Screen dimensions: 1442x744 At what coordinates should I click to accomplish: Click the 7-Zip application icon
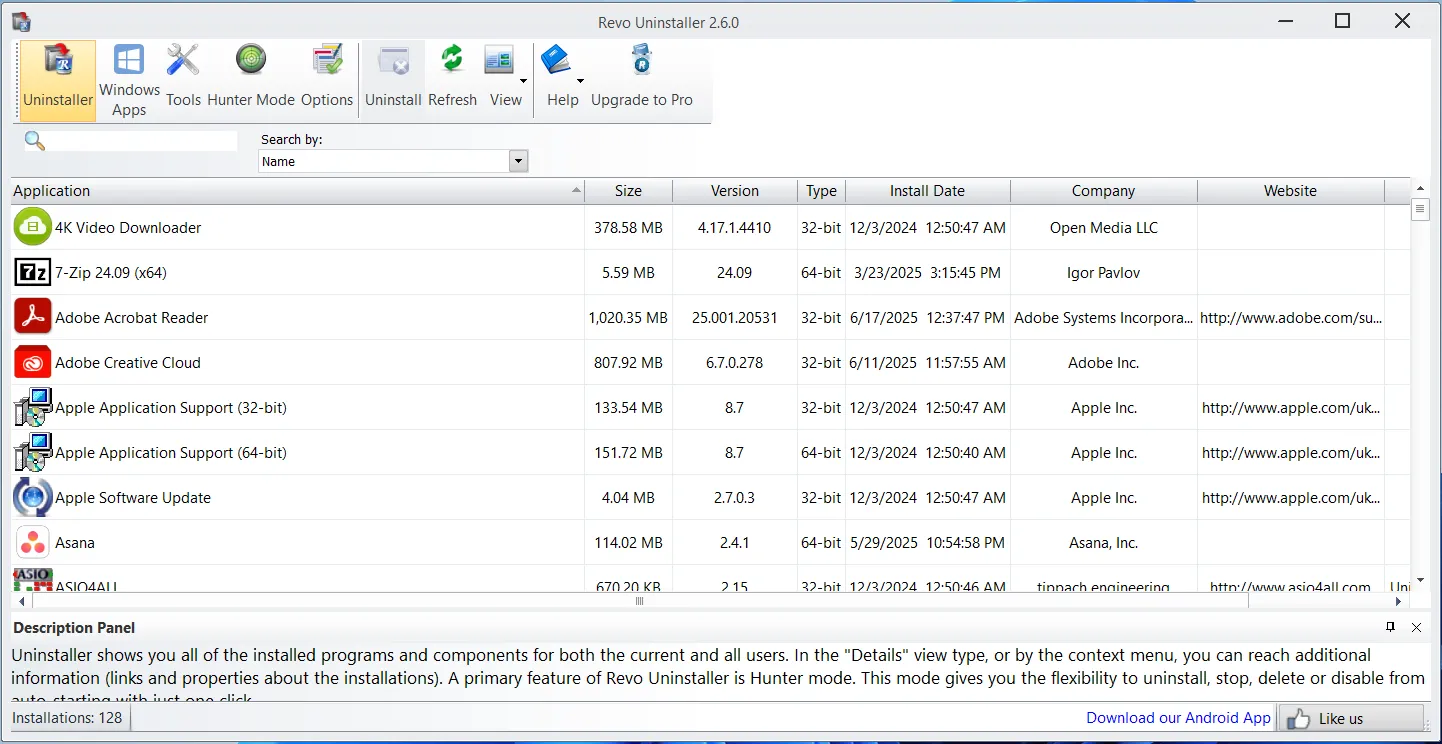(x=32, y=272)
